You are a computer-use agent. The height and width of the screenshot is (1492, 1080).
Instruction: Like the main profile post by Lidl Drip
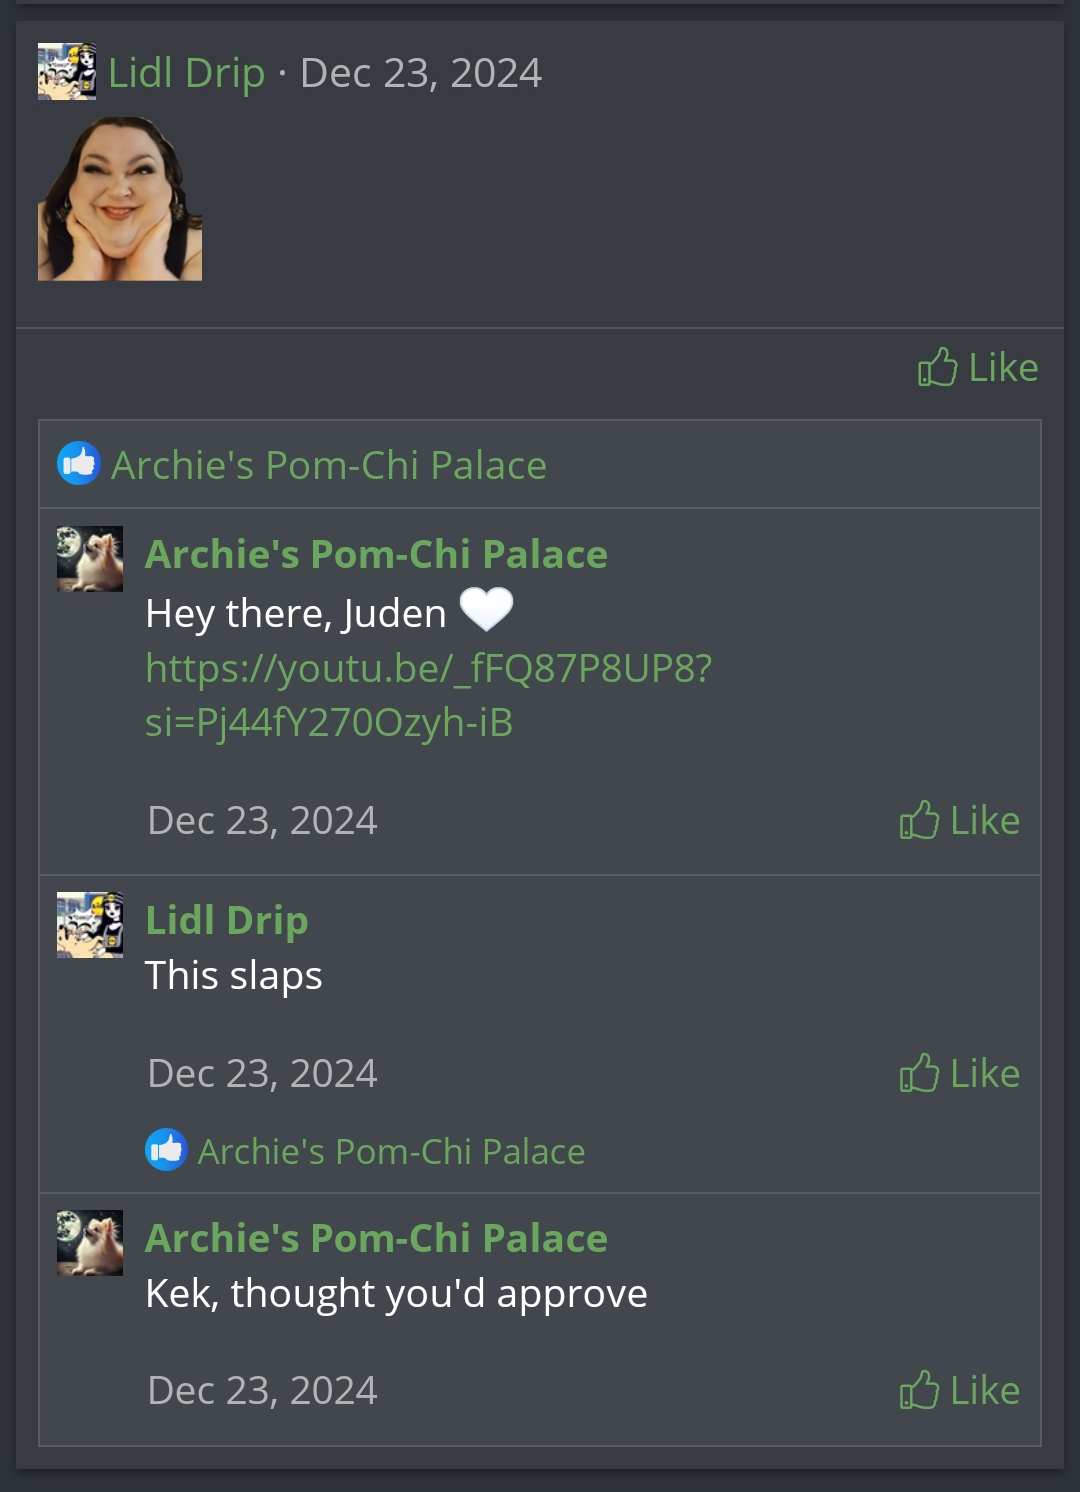(x=978, y=367)
